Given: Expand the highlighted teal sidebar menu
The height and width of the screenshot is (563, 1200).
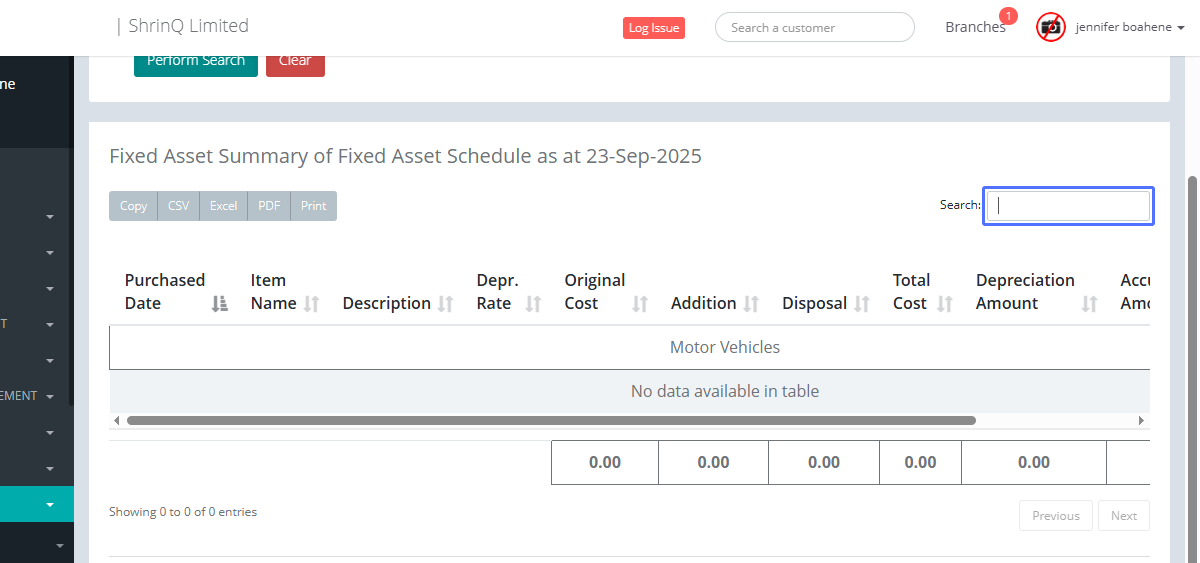Looking at the screenshot, I should (50, 505).
